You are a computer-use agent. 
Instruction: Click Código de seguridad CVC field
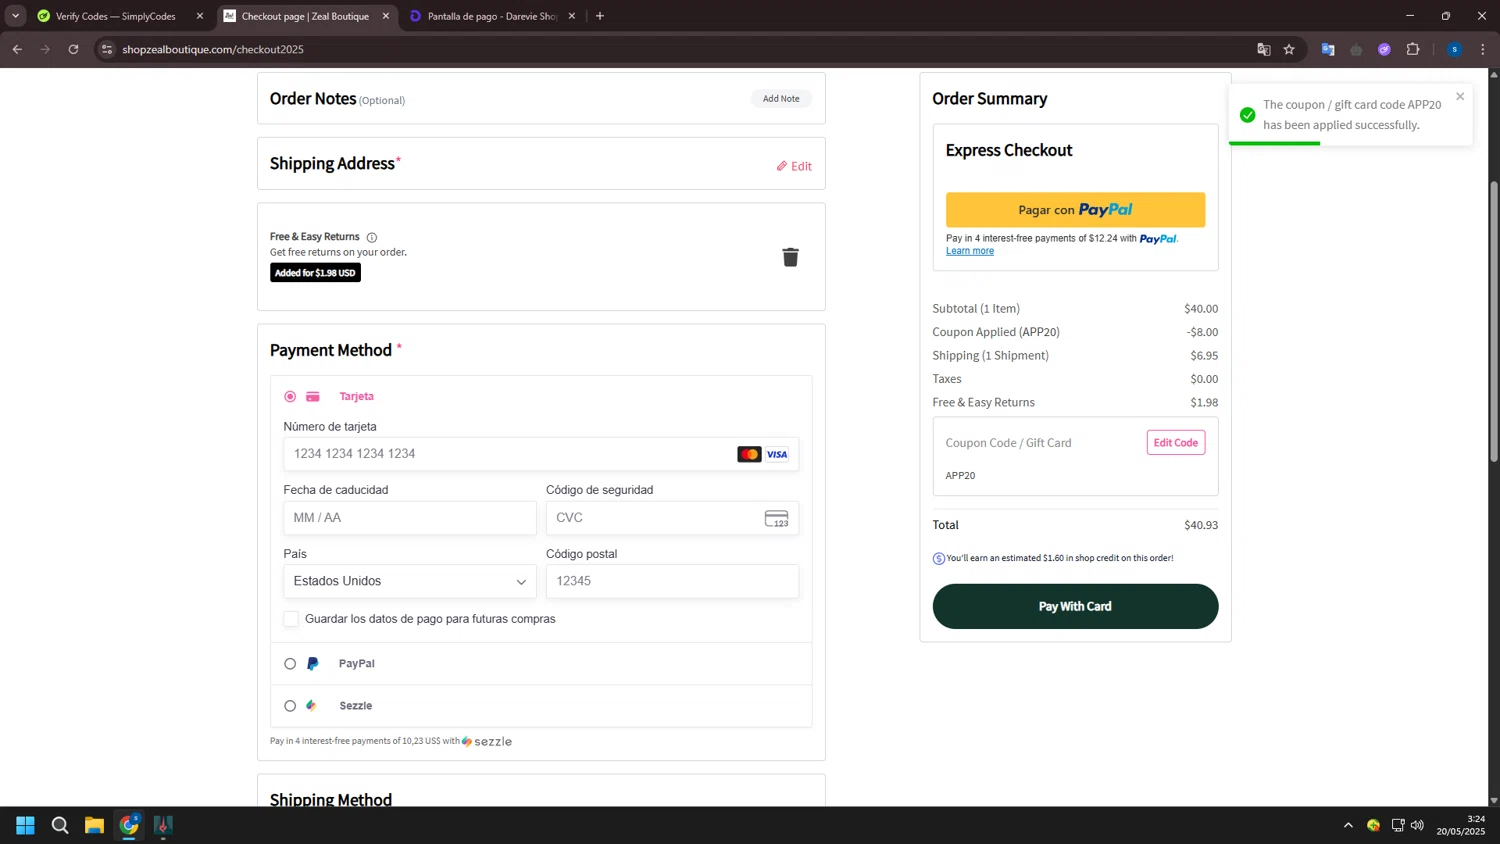[x=672, y=518]
